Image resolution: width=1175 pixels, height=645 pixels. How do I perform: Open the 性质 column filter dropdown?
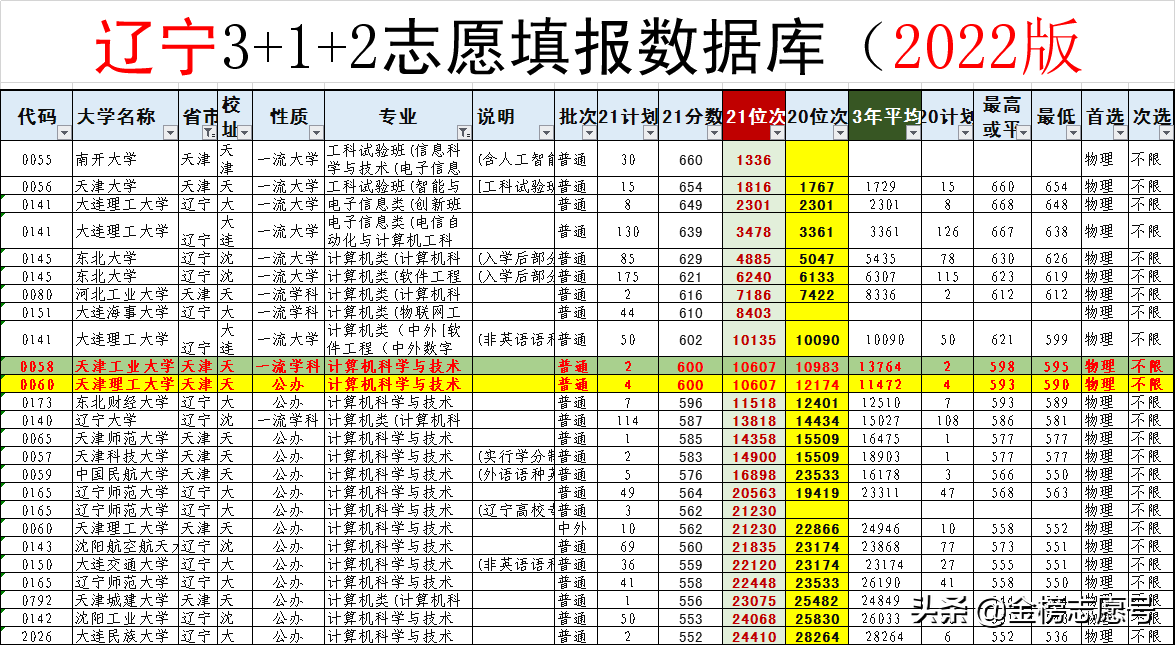click(314, 131)
